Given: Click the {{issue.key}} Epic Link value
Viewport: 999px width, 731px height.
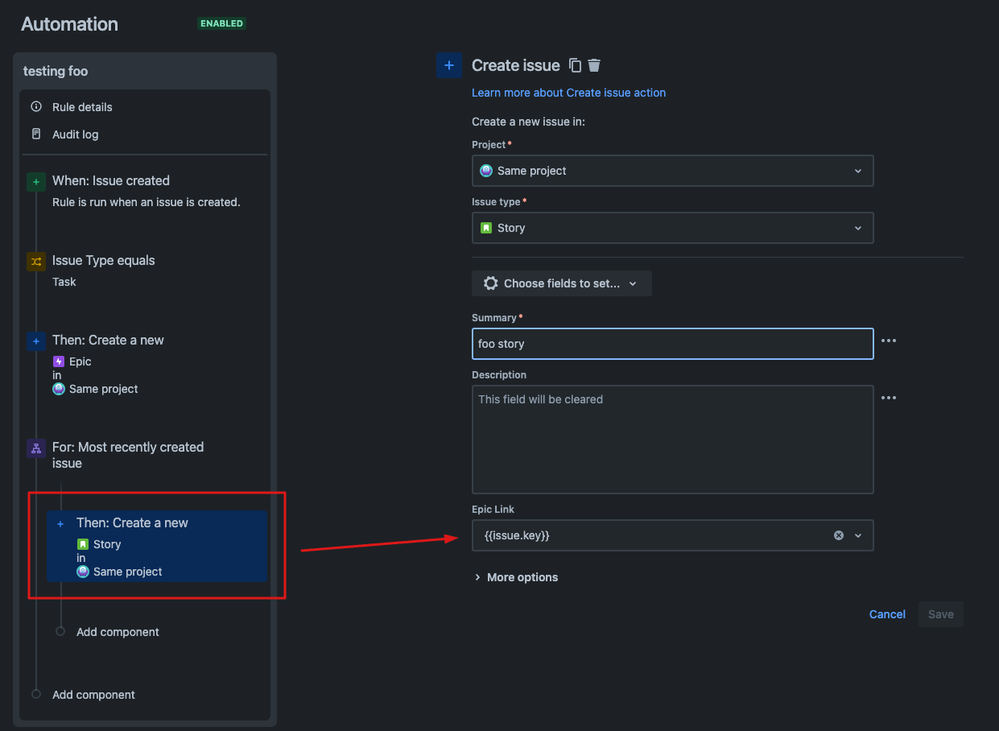Looking at the screenshot, I should point(517,535).
